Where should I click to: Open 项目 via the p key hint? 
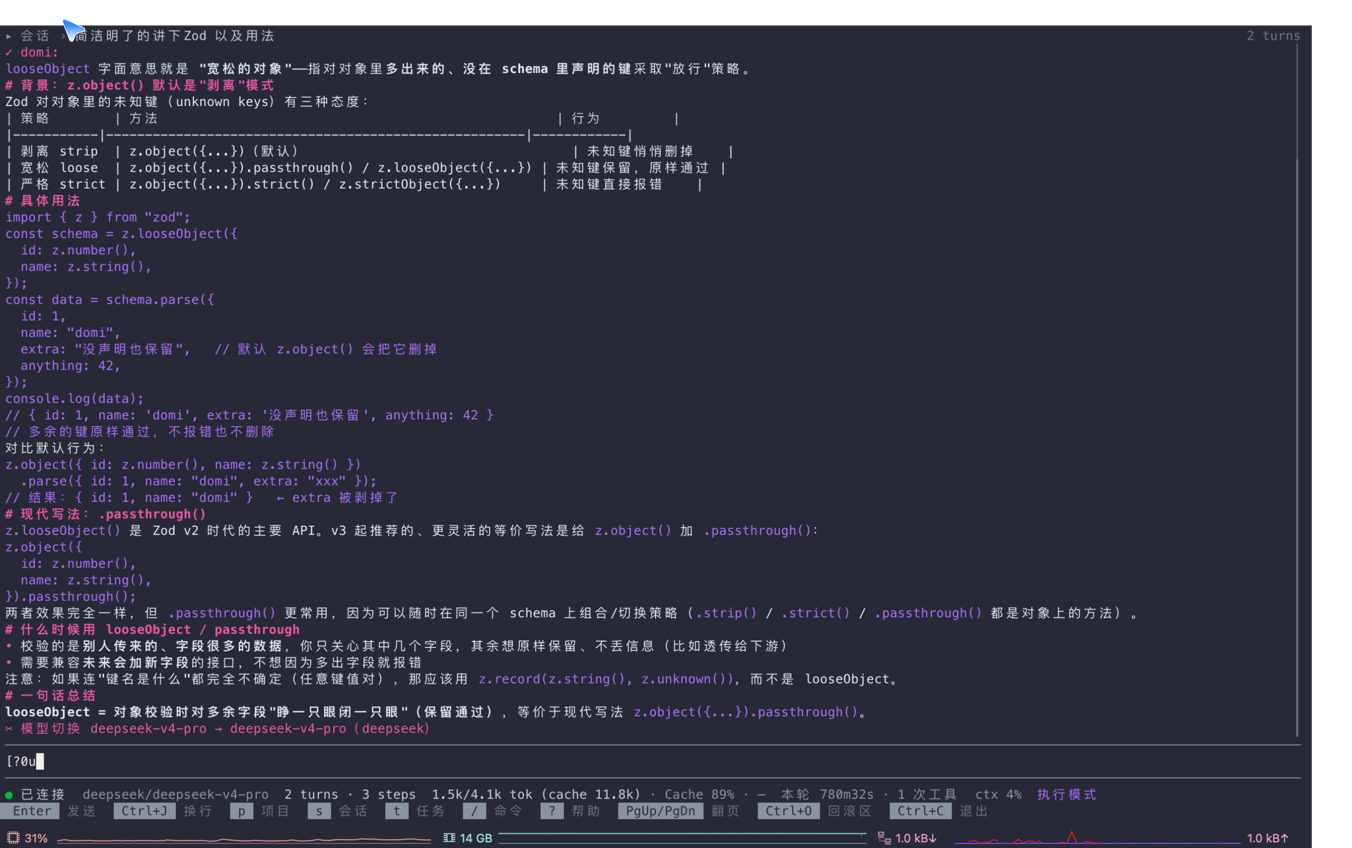(260, 811)
